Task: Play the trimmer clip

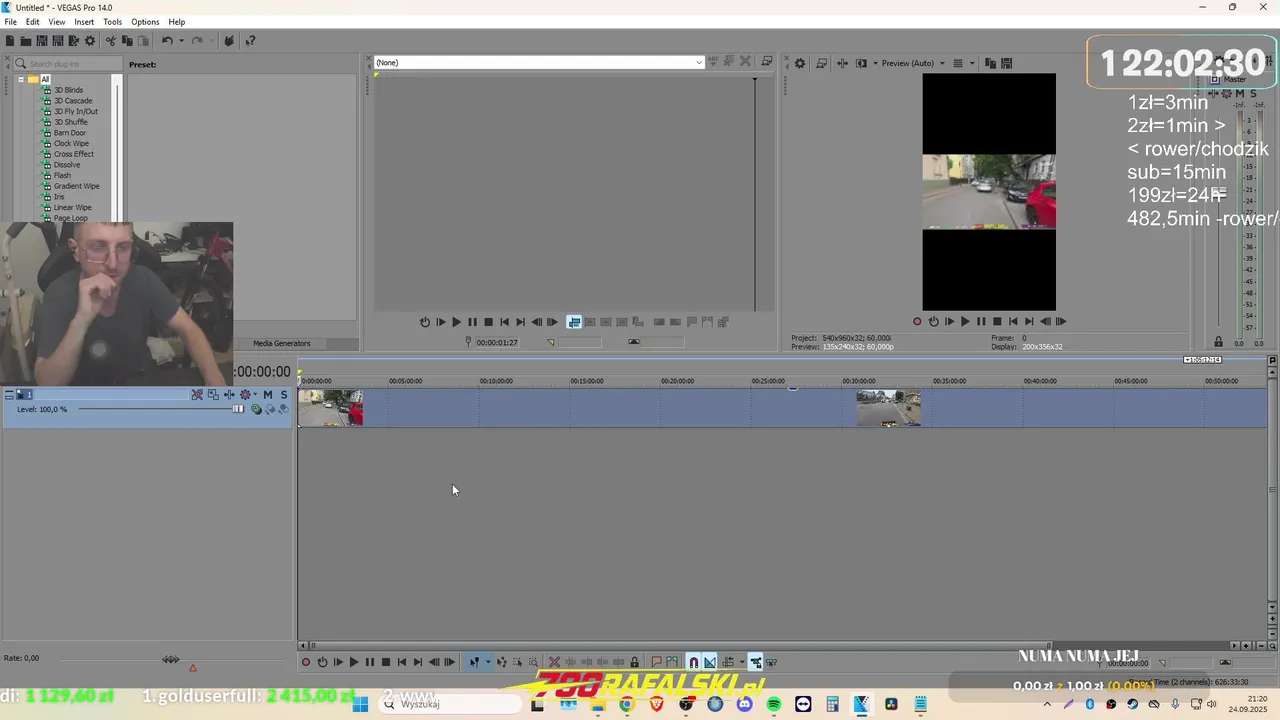Action: coord(456,322)
